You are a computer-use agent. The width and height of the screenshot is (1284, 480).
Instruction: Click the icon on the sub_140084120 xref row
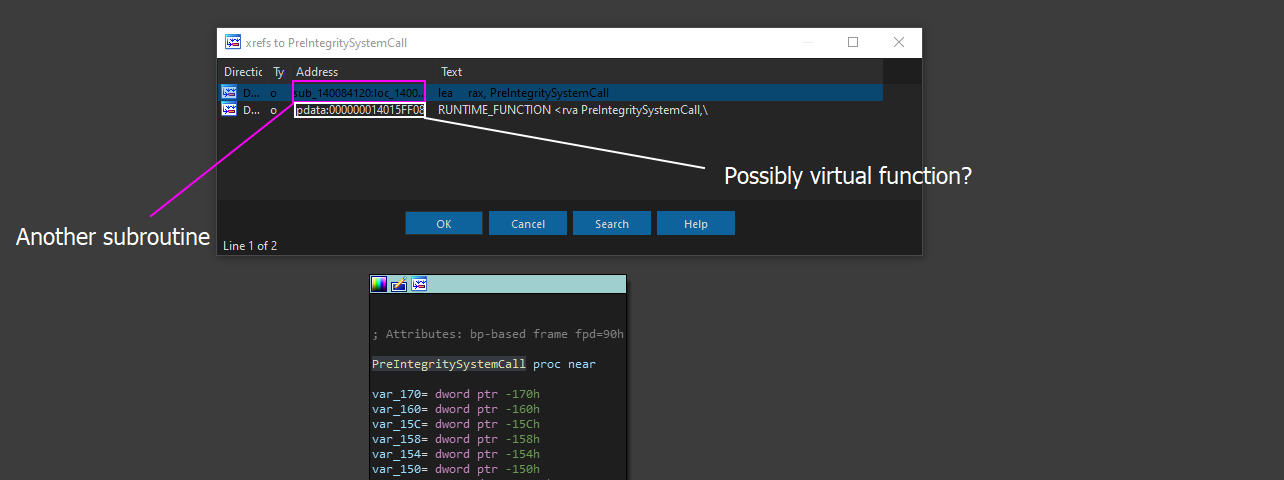pos(229,92)
